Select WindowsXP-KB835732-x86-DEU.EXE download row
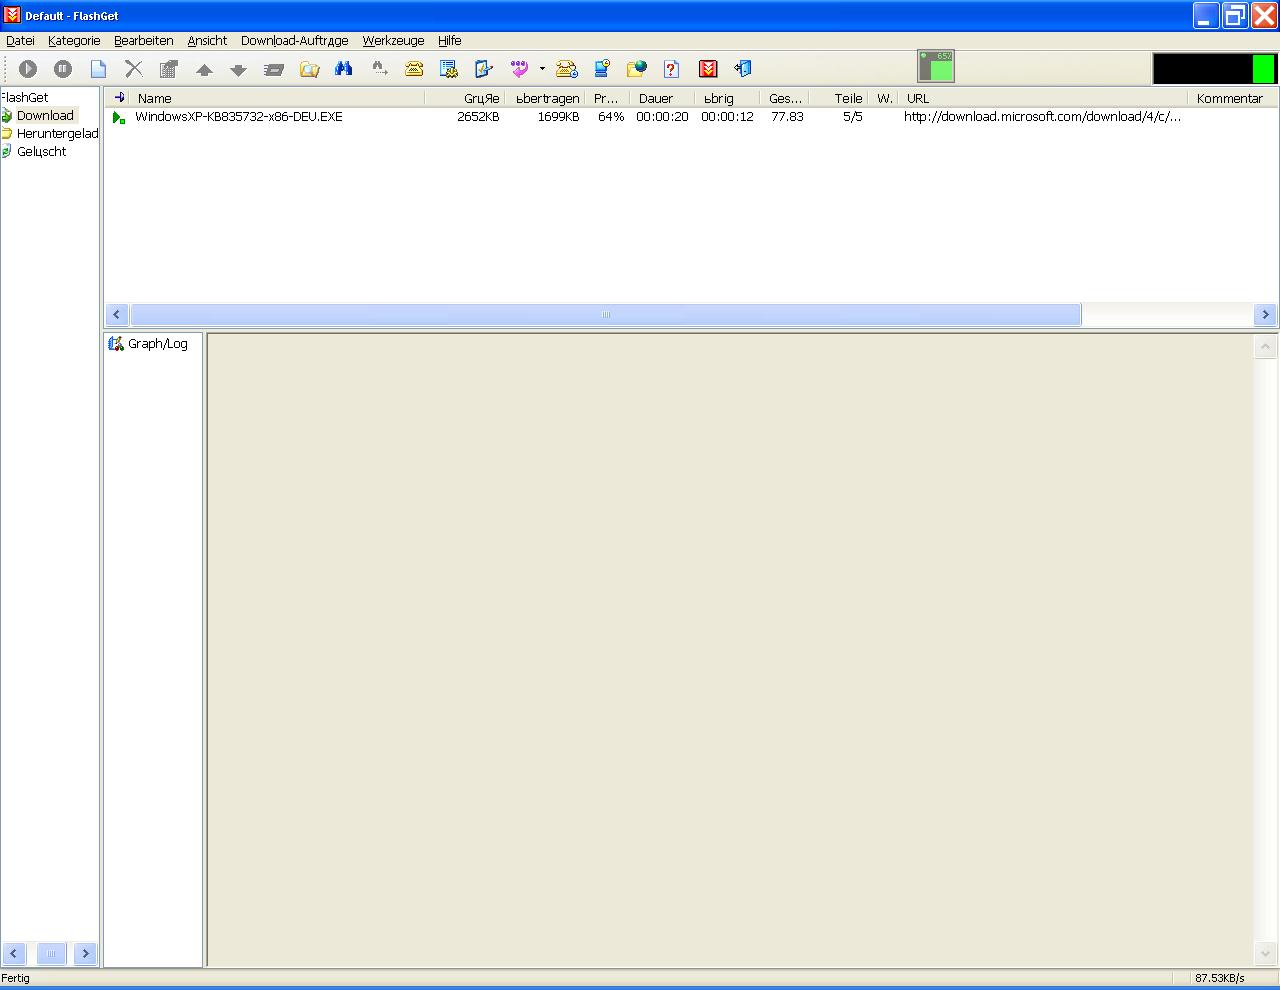 click(690, 117)
